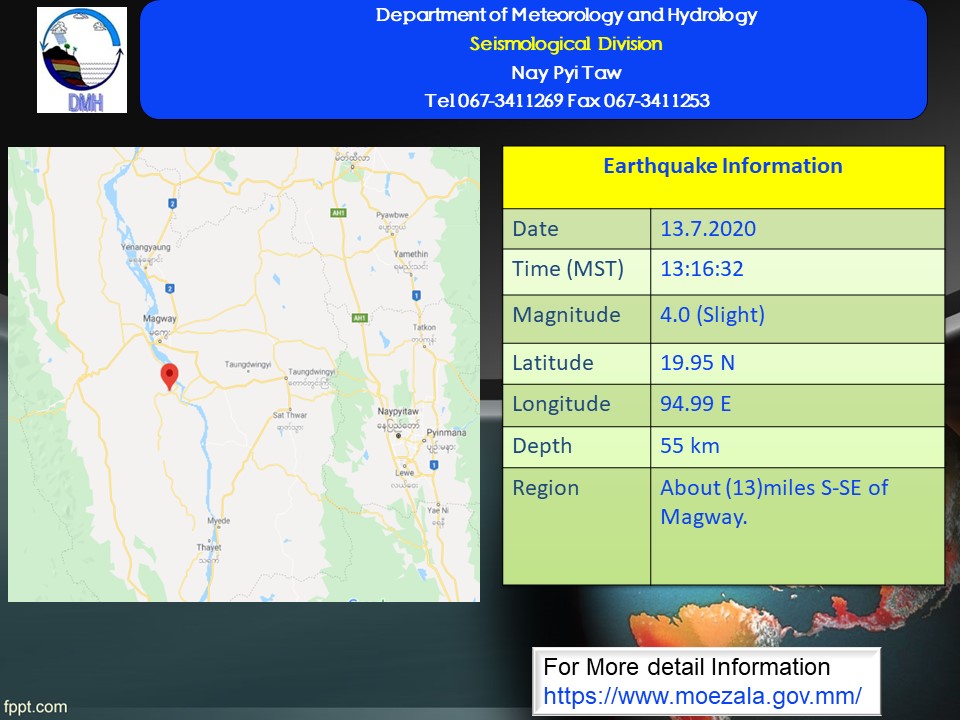Click Myede label on the map
960x720 pixels.
pos(219,521)
